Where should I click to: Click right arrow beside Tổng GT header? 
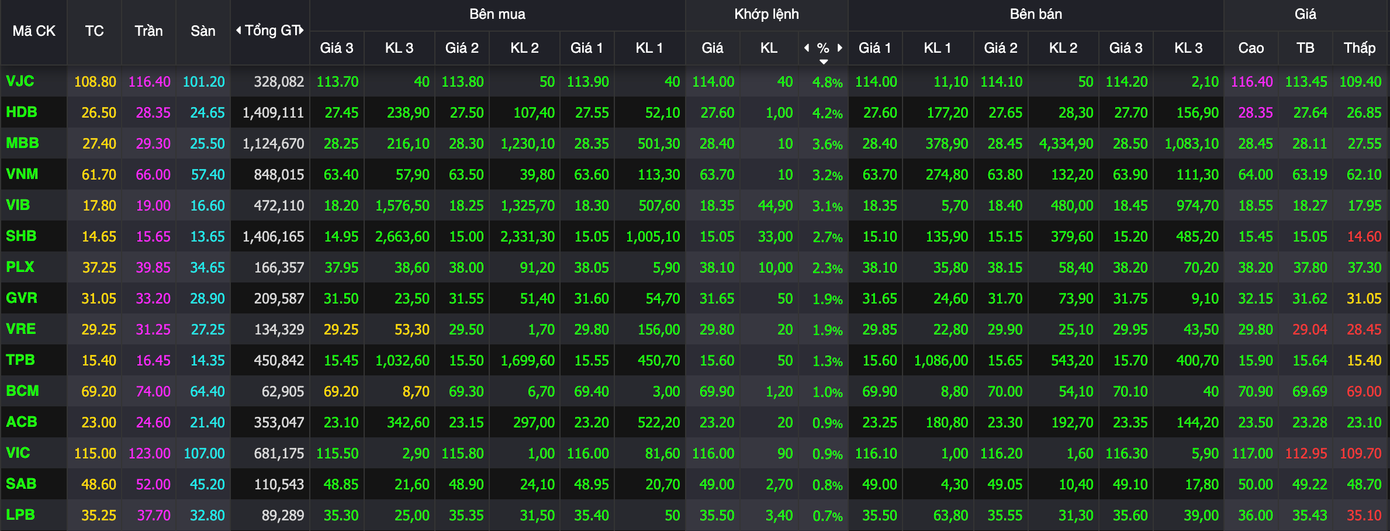[x=300, y=31]
